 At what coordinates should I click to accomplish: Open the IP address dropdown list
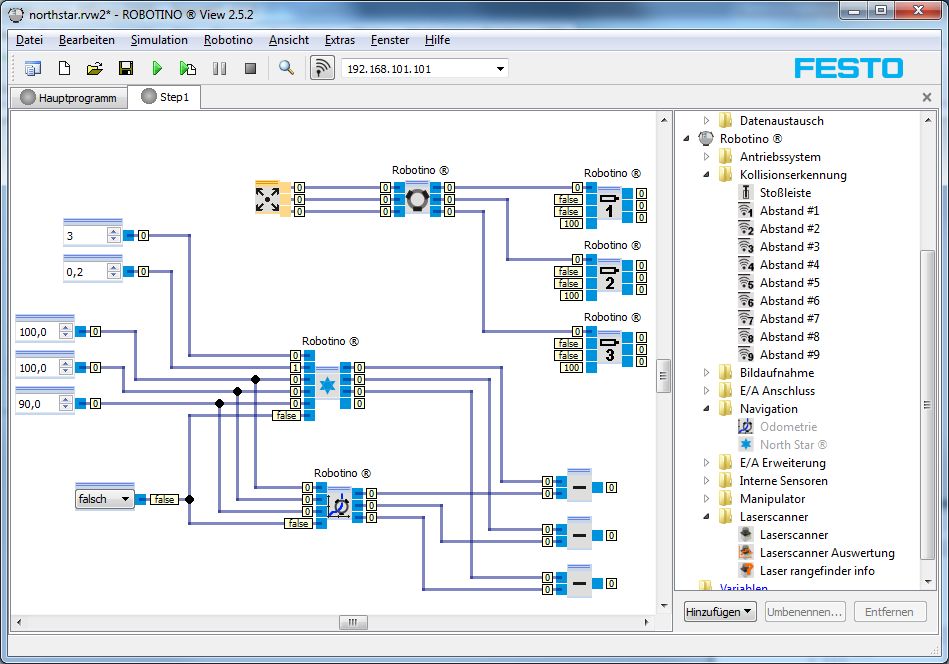tap(500, 69)
